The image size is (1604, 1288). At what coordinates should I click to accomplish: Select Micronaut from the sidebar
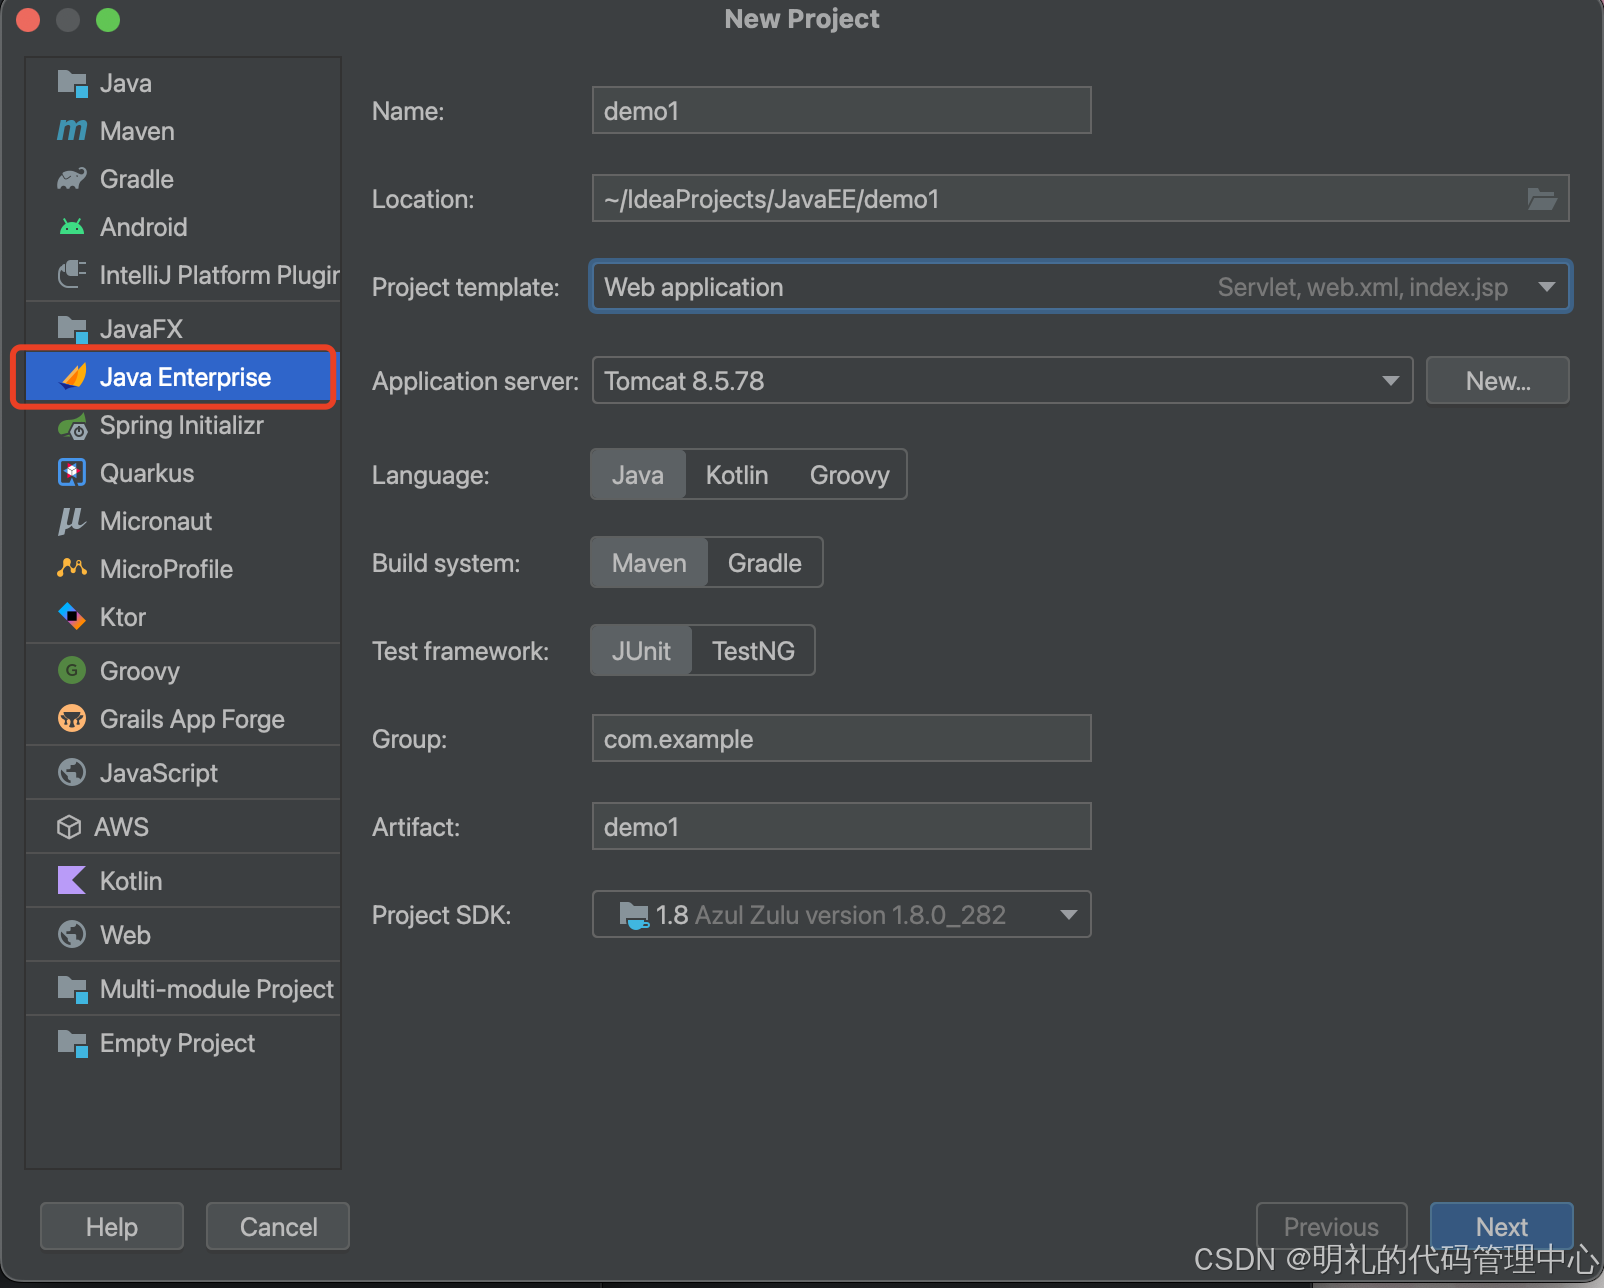click(x=156, y=521)
